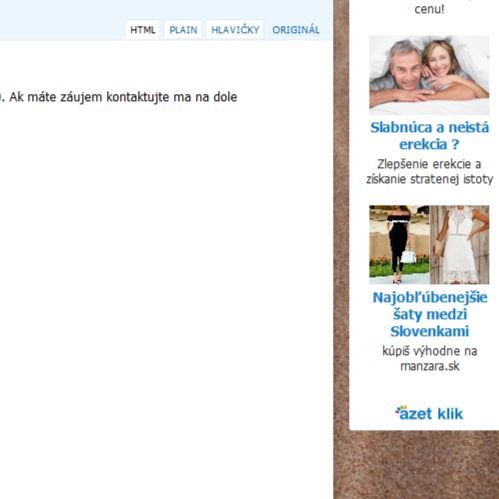The image size is (499, 499).
Task: Open the HLAVIČKY tab
Action: 235,30
